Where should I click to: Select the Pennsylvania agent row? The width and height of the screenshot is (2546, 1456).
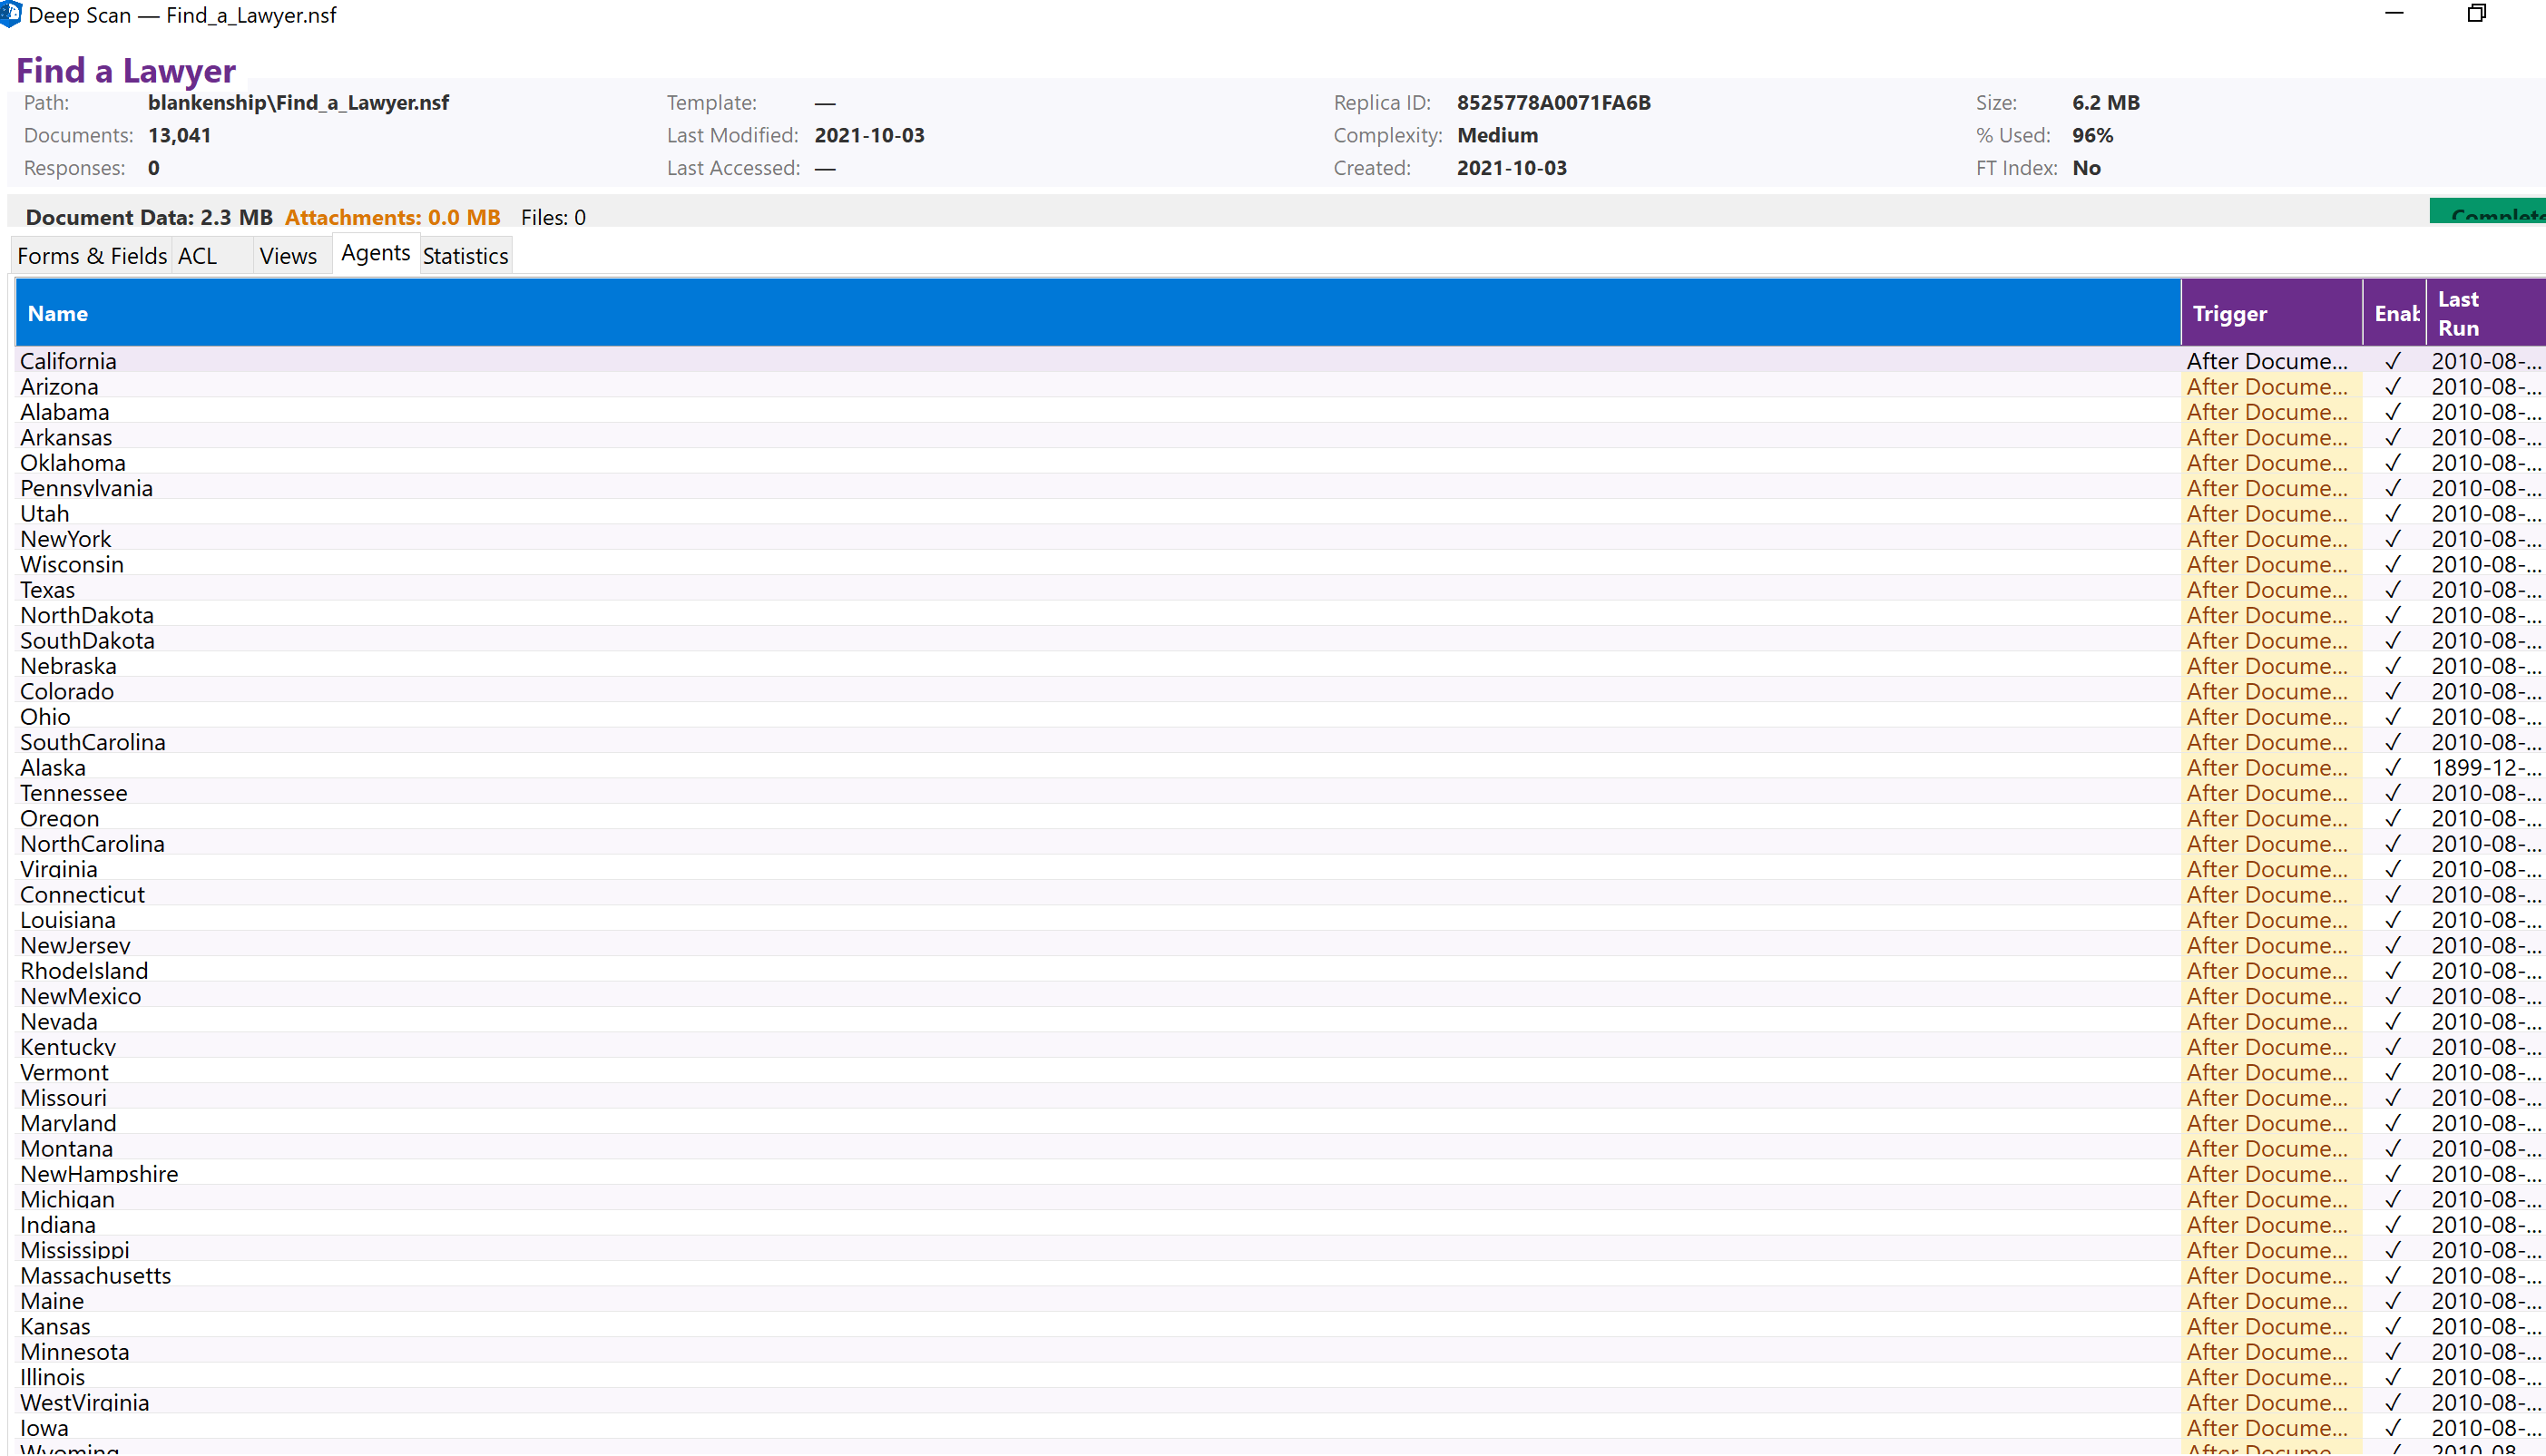tap(600, 488)
